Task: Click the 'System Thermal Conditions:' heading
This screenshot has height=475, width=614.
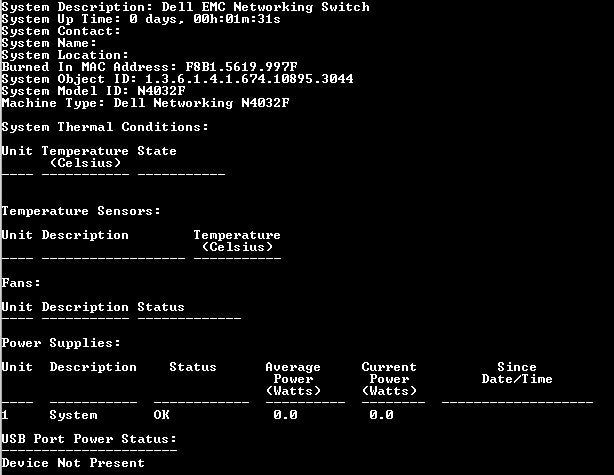Action: tap(105, 127)
